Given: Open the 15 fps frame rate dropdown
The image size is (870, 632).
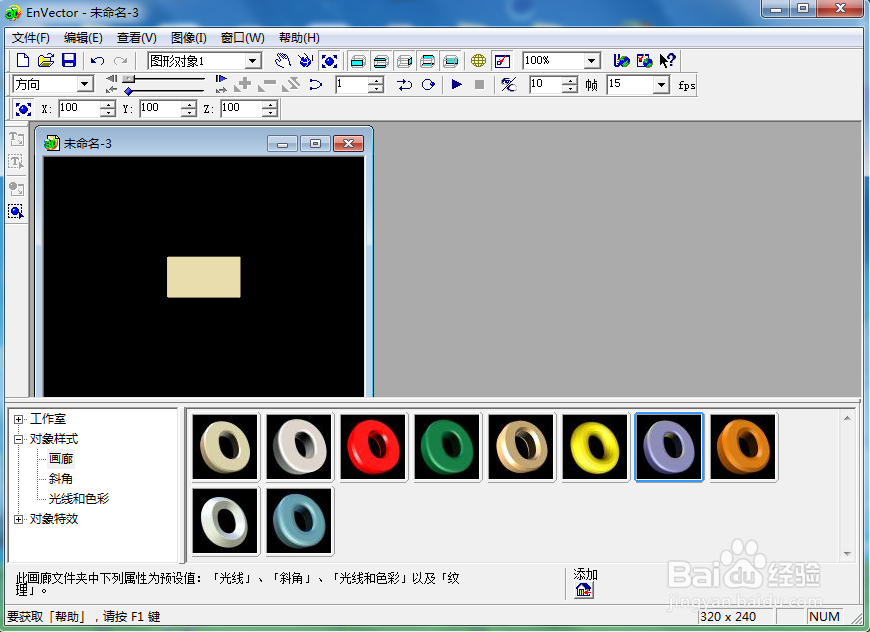Looking at the screenshot, I should [661, 85].
